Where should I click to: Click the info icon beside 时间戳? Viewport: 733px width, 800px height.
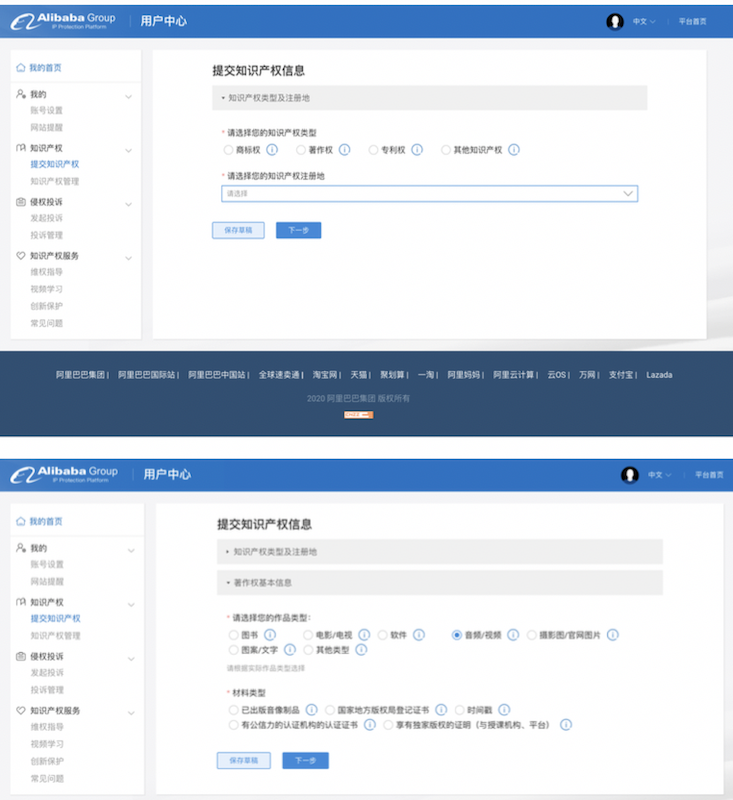(505, 710)
